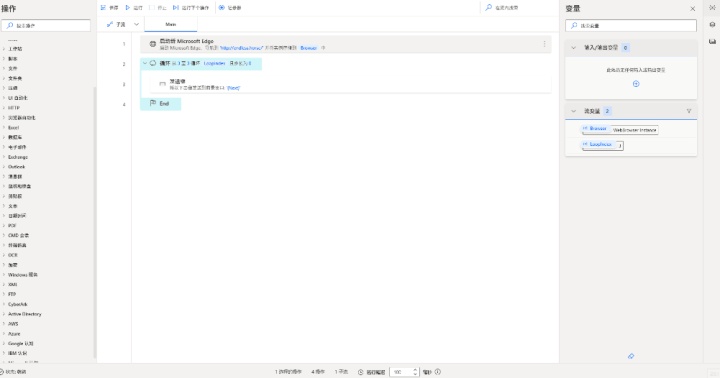Image resolution: width=720 pixels, height=378 pixels.
Task: Collapse the input/output variables section
Action: (x=573, y=48)
